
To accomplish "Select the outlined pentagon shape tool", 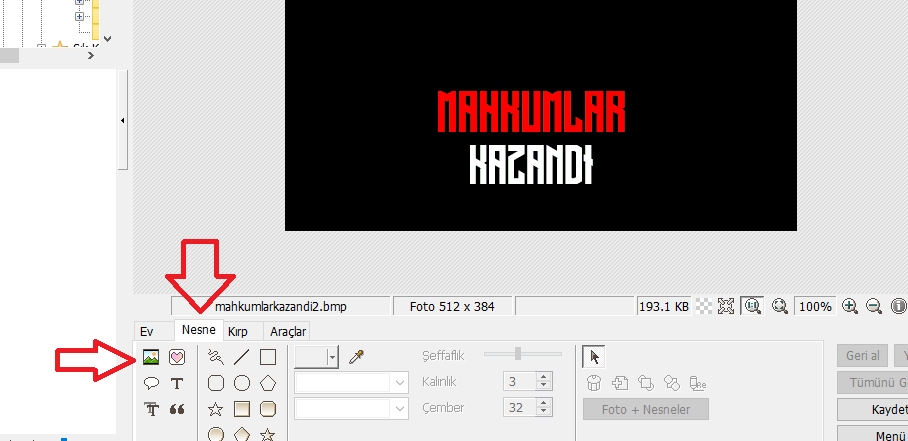I will (268, 383).
